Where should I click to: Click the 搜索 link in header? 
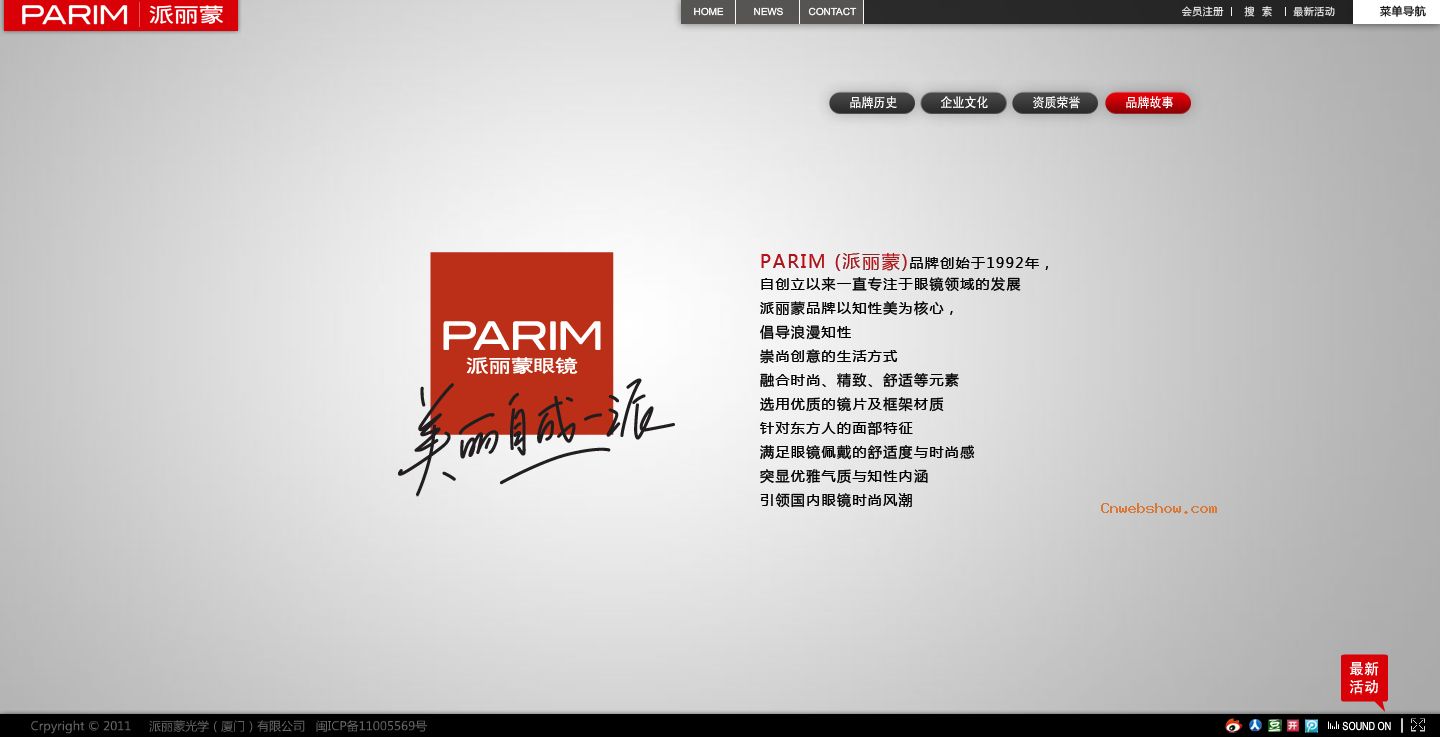click(x=1258, y=12)
